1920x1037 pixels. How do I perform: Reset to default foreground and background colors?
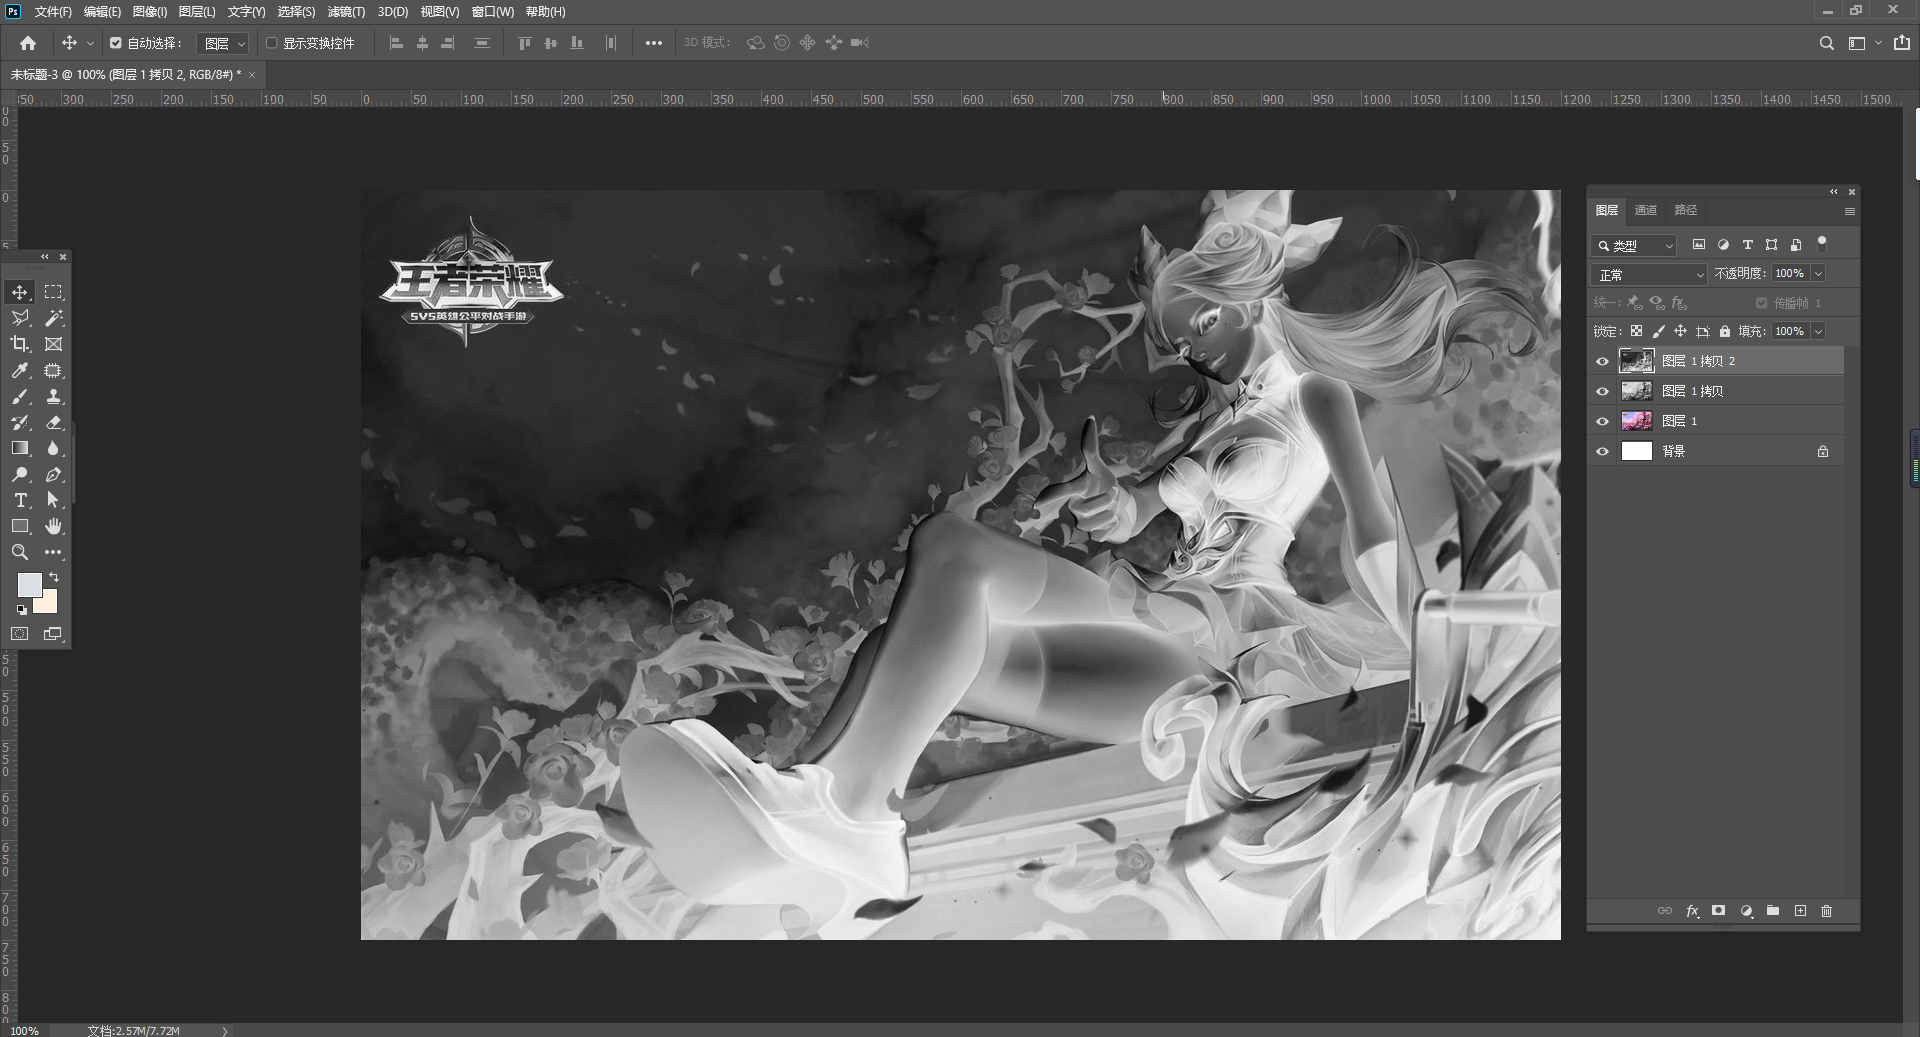coord(21,609)
